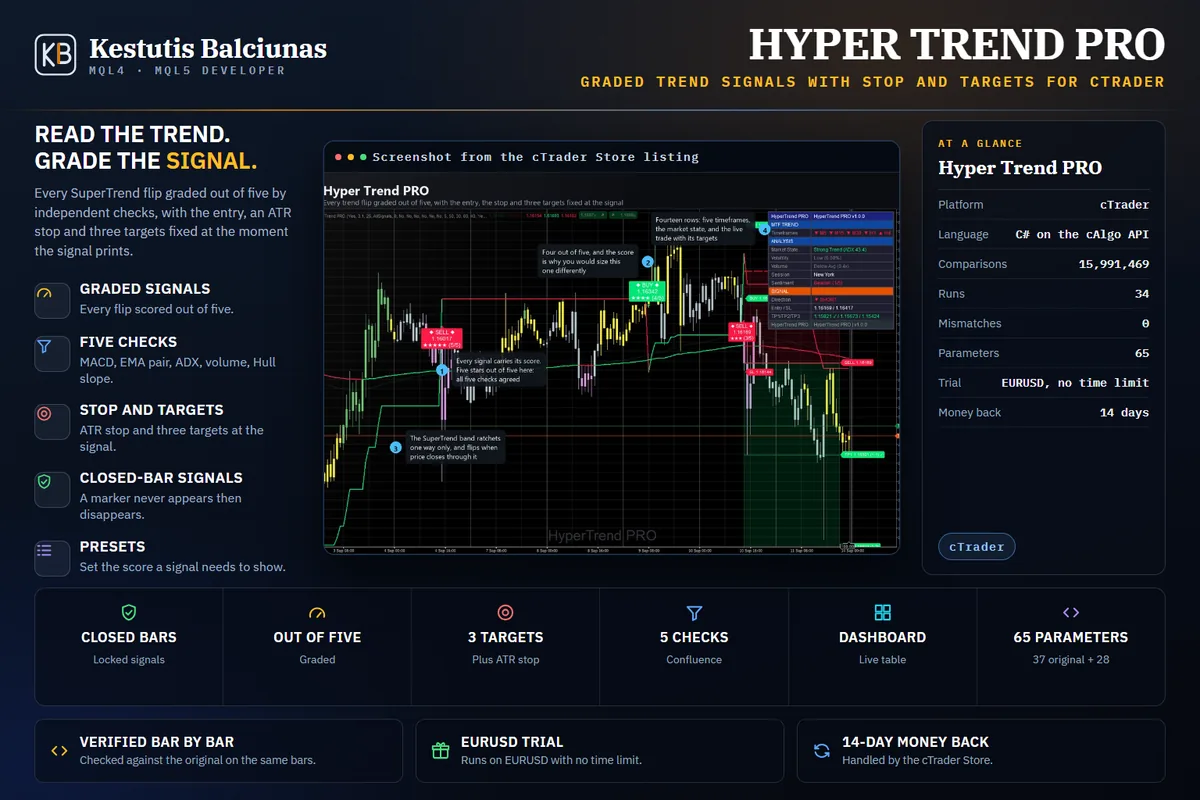Click the VERIFIED BAR BY BAR banner
1200x800 pixels.
tap(219, 750)
